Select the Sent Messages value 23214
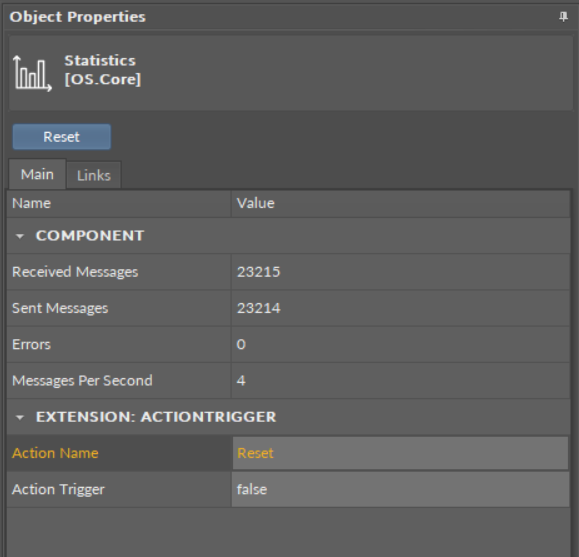579x557 pixels. pos(258,308)
